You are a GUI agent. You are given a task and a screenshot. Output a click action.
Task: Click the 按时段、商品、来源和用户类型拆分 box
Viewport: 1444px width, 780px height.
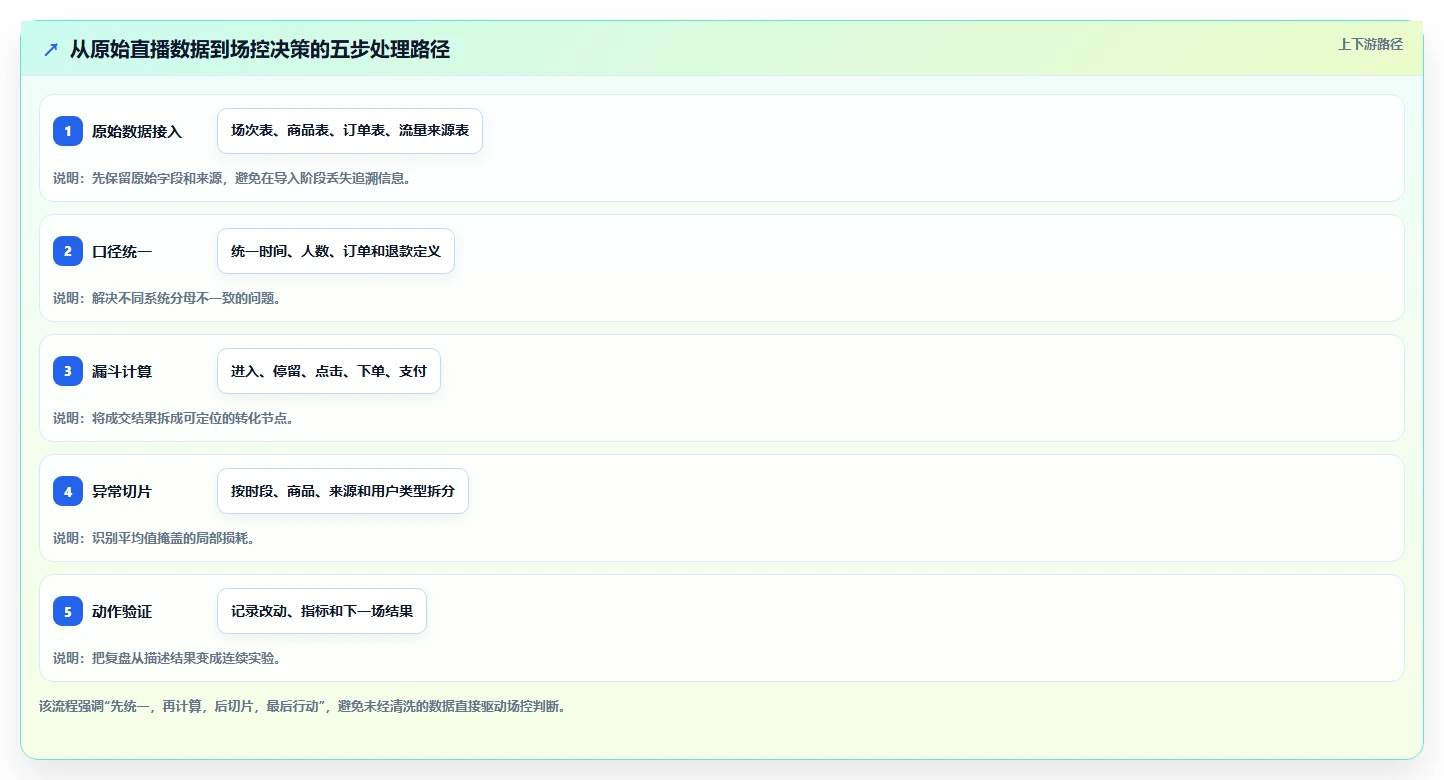343,491
